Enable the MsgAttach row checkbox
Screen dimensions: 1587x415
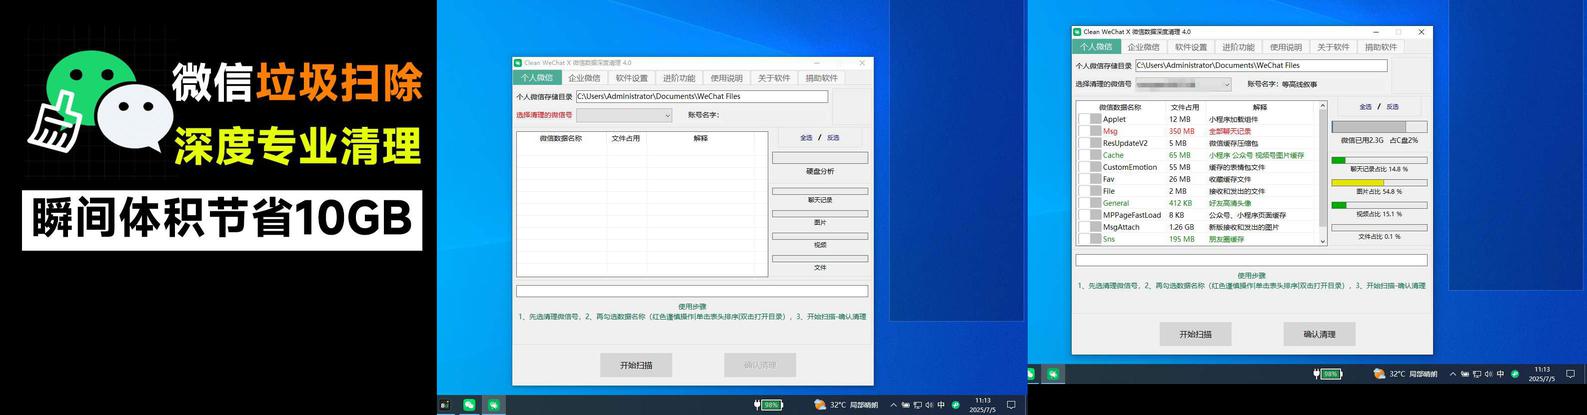pyautogui.click(x=1084, y=227)
